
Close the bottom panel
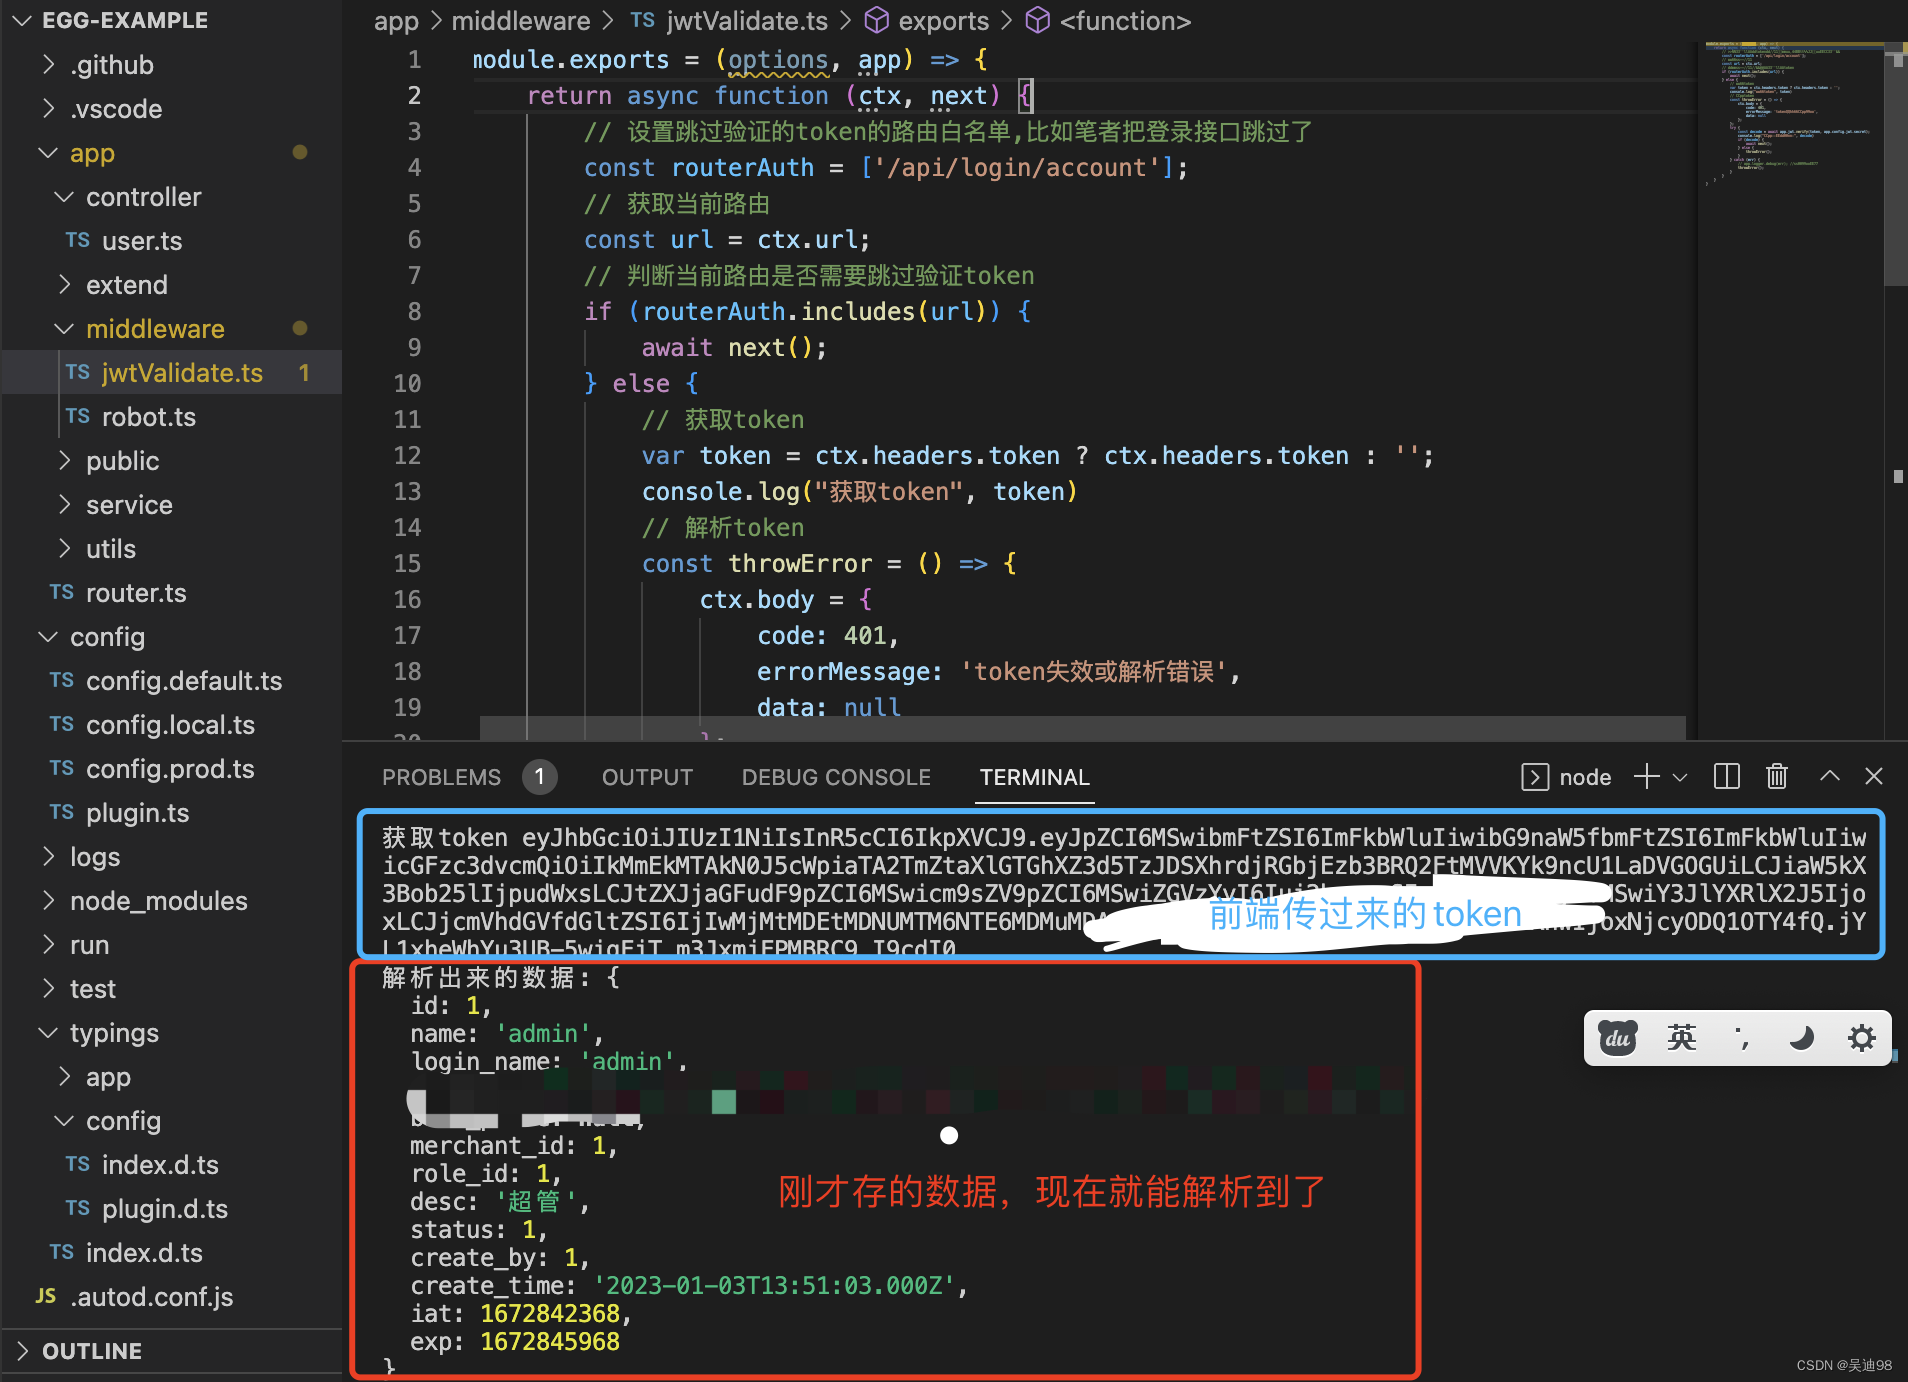pyautogui.click(x=1874, y=776)
